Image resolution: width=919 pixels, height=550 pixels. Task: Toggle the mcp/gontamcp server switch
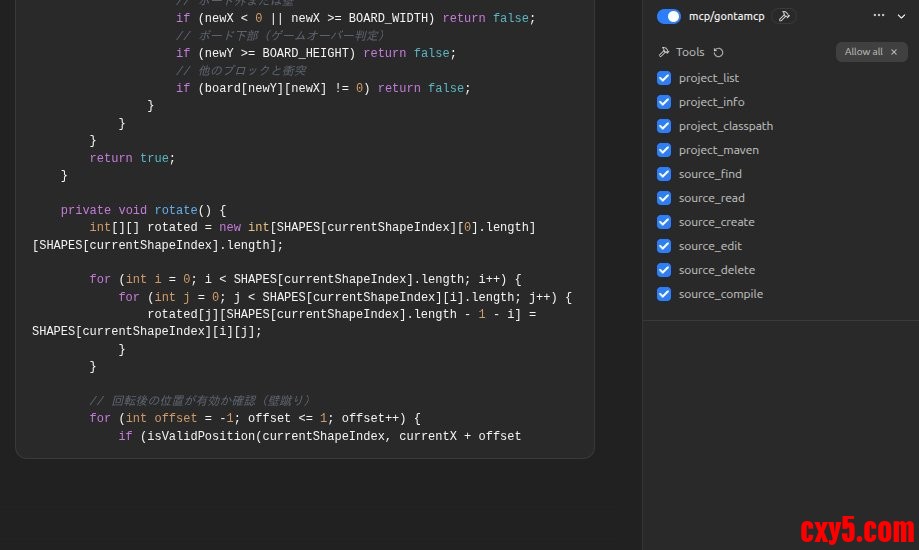669,16
